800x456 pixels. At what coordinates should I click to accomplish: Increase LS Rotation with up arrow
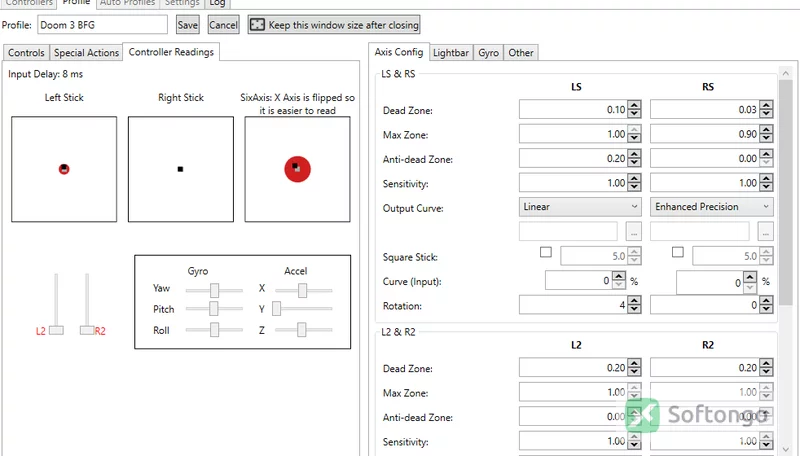click(x=634, y=300)
